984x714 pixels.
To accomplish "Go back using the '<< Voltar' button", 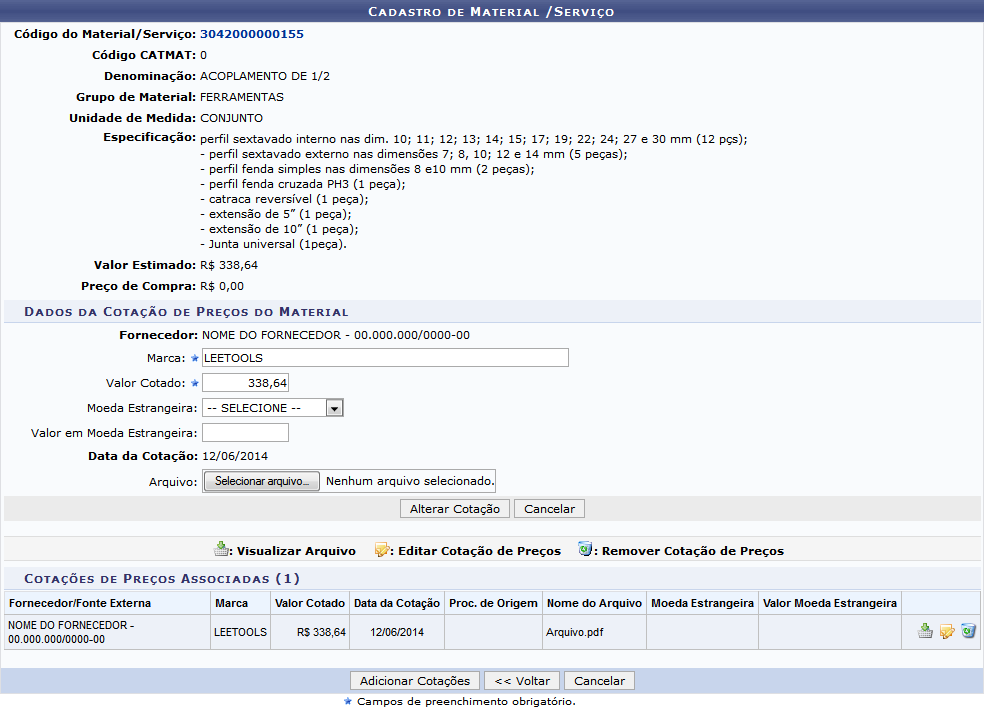I will click(522, 681).
